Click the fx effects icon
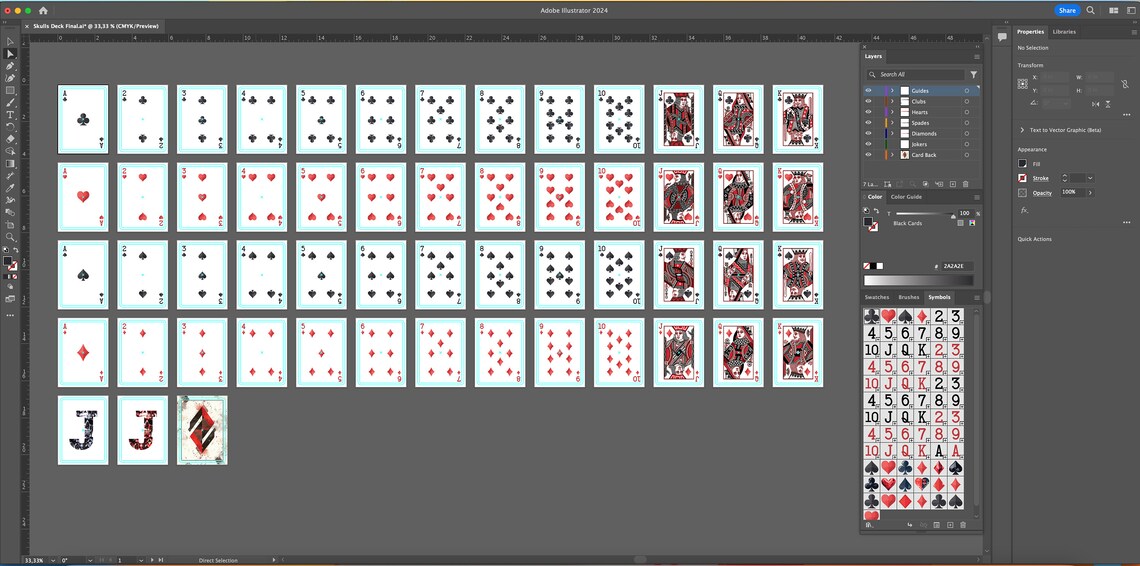Viewport: 1140px width, 566px height. (1024, 210)
